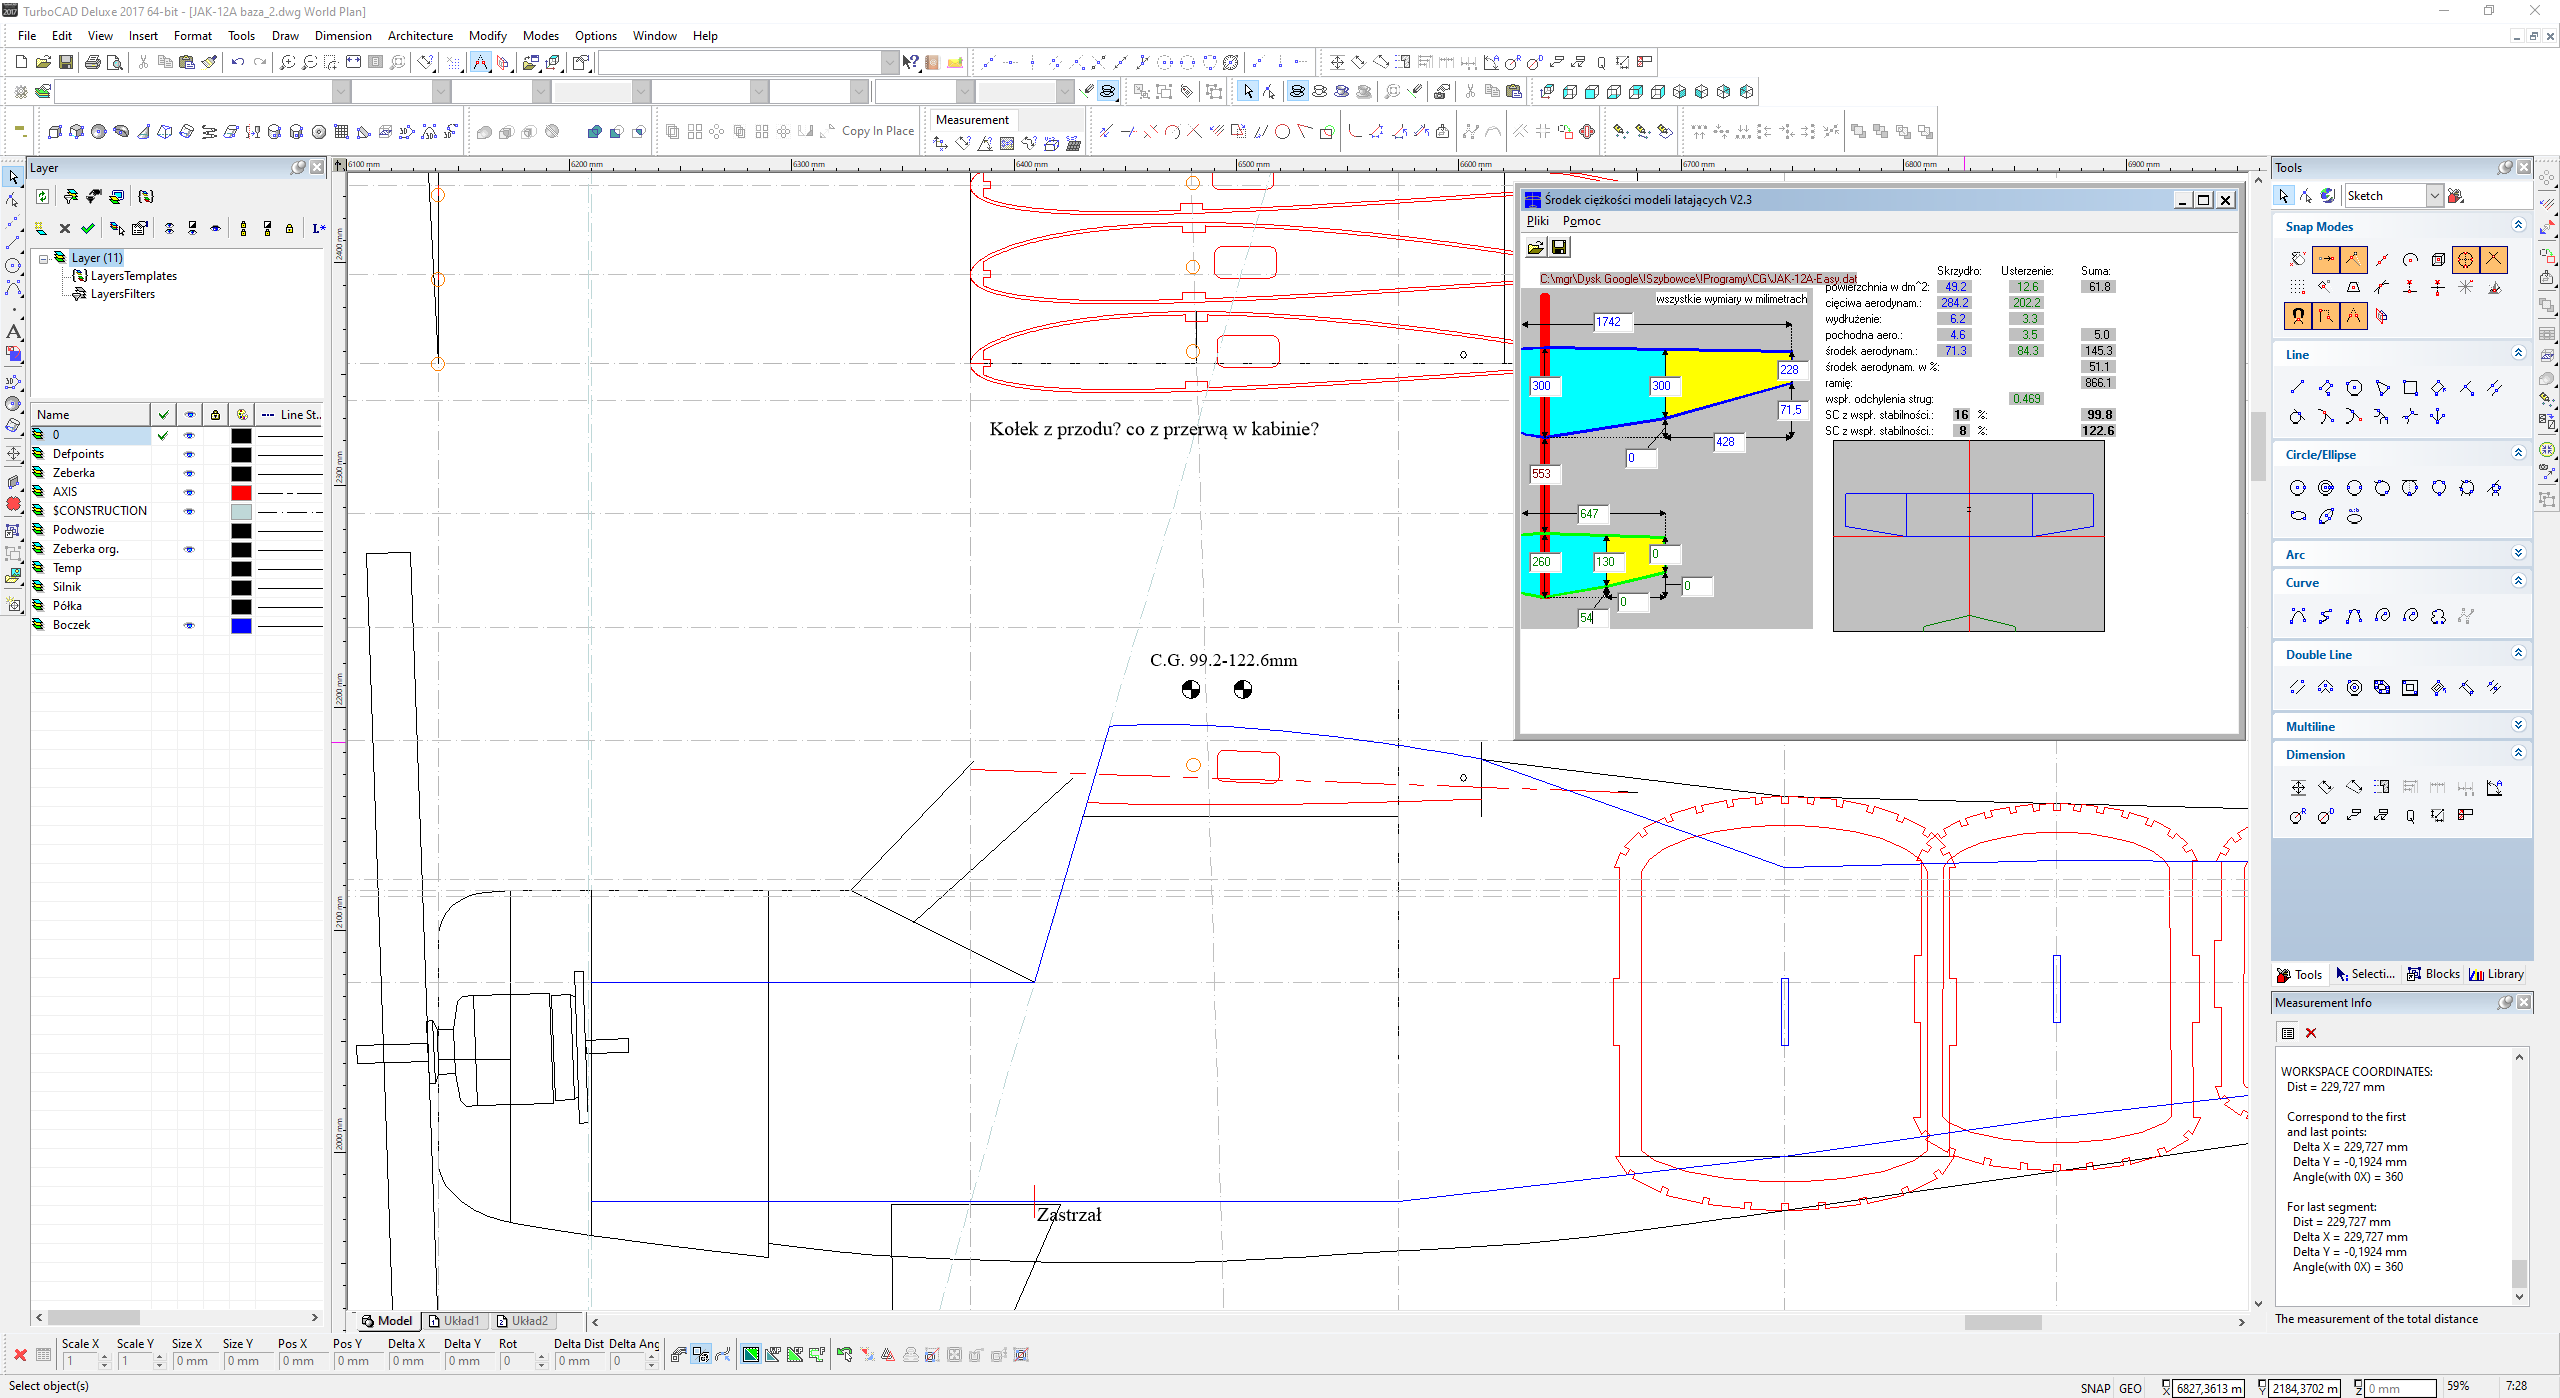
Task: Click the save floppy icon in CG window
Action: tap(1559, 247)
